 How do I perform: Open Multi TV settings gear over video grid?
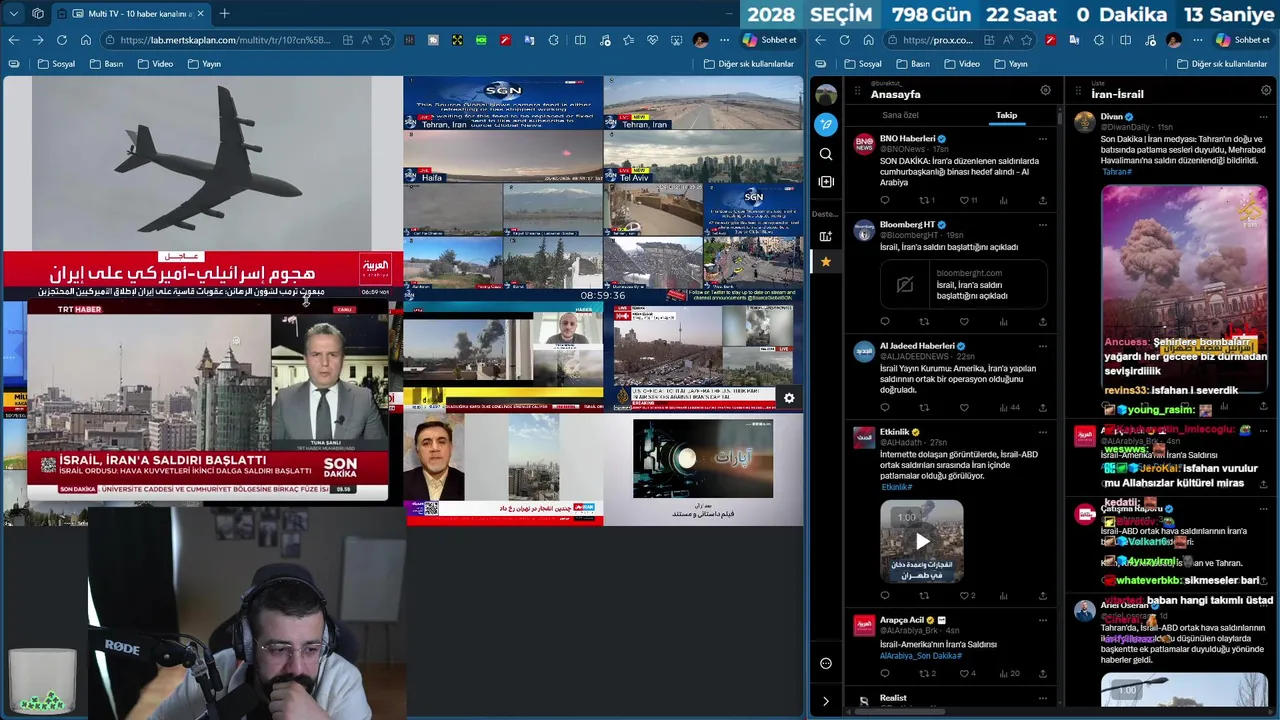tap(789, 398)
